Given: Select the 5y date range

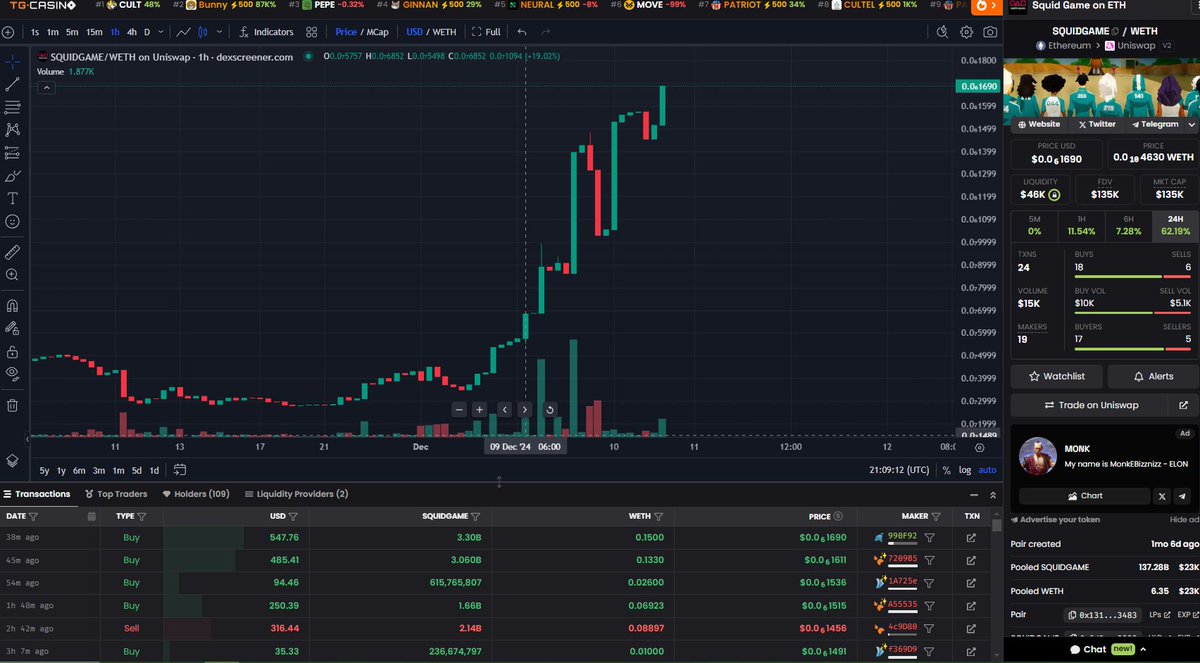Looking at the screenshot, I should coord(45,470).
